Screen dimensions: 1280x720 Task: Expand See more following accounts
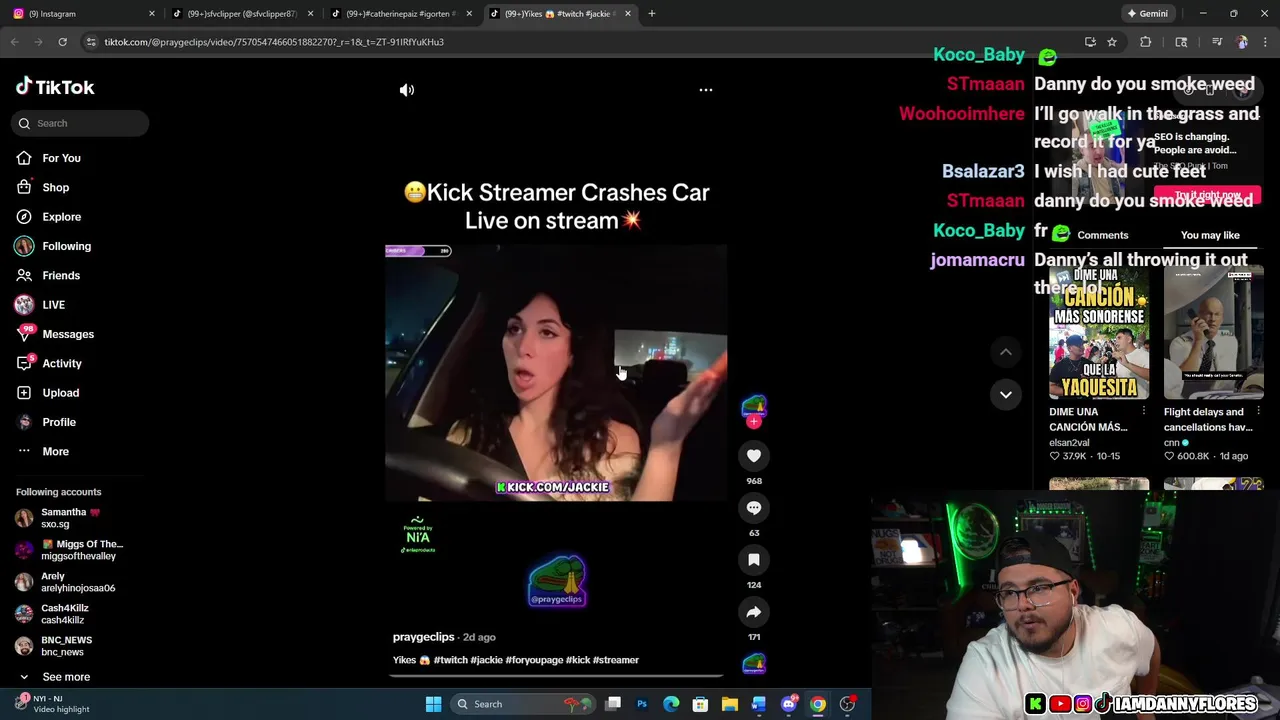pos(65,677)
